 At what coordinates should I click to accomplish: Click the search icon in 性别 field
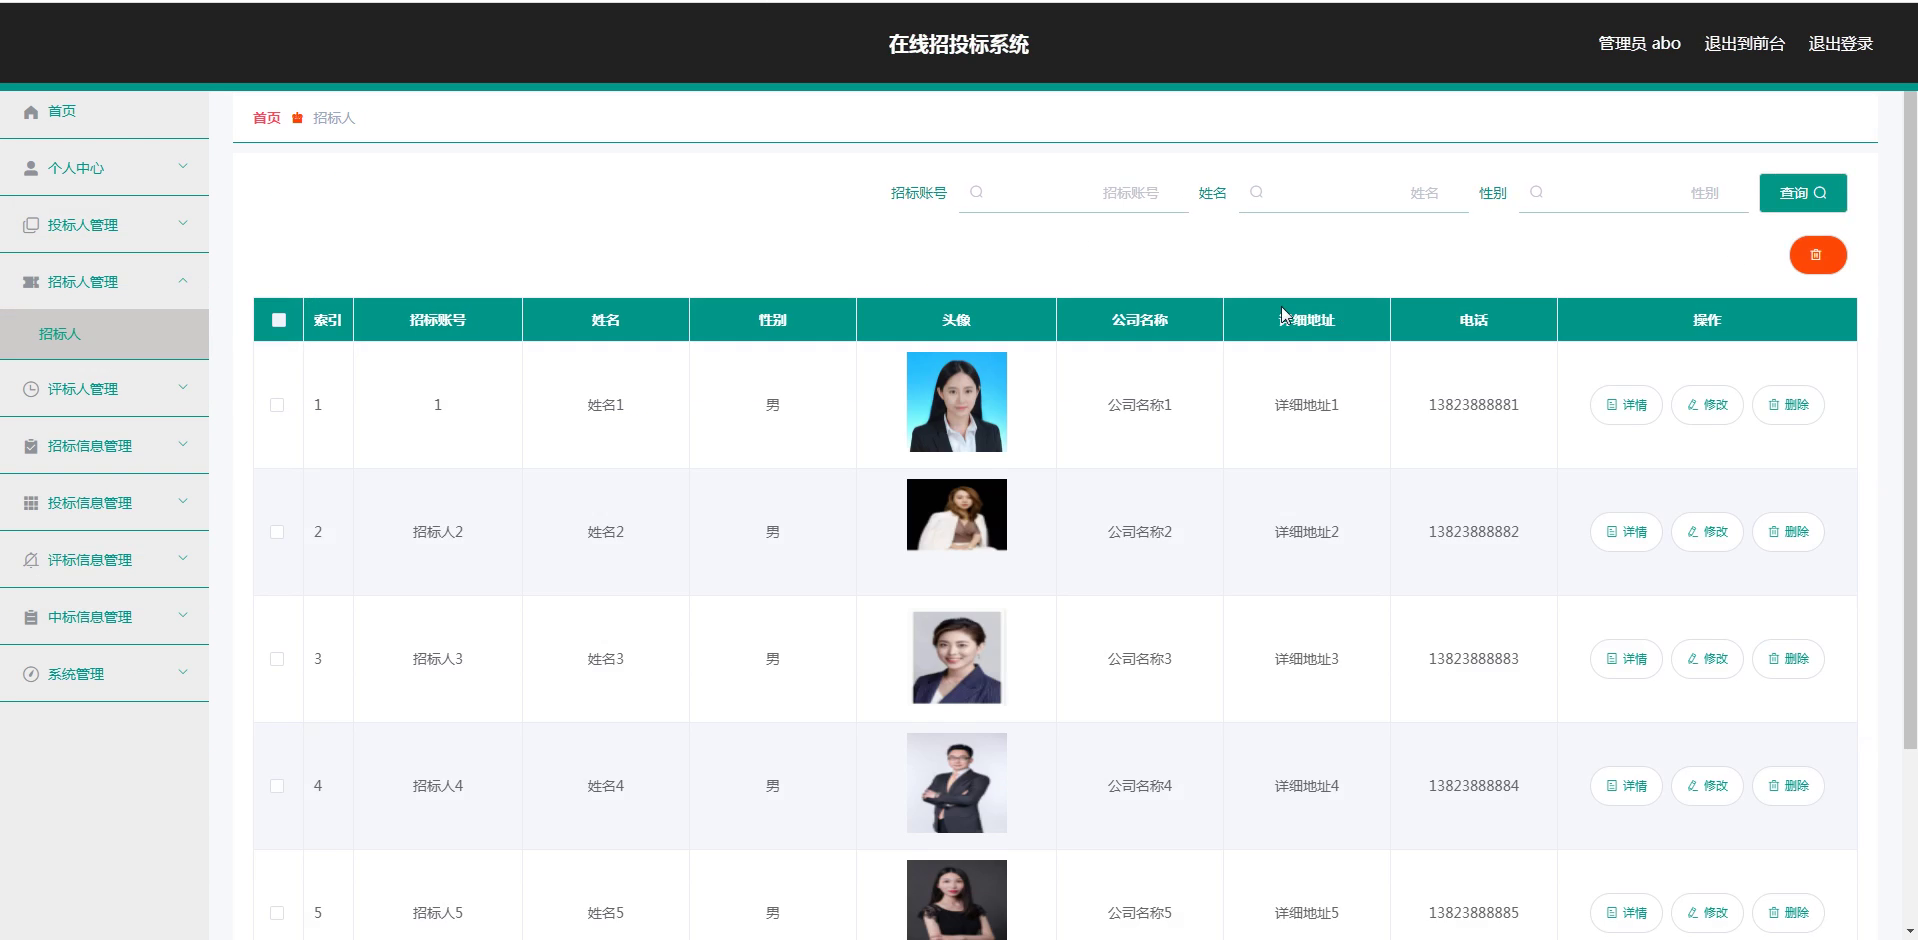1537,192
